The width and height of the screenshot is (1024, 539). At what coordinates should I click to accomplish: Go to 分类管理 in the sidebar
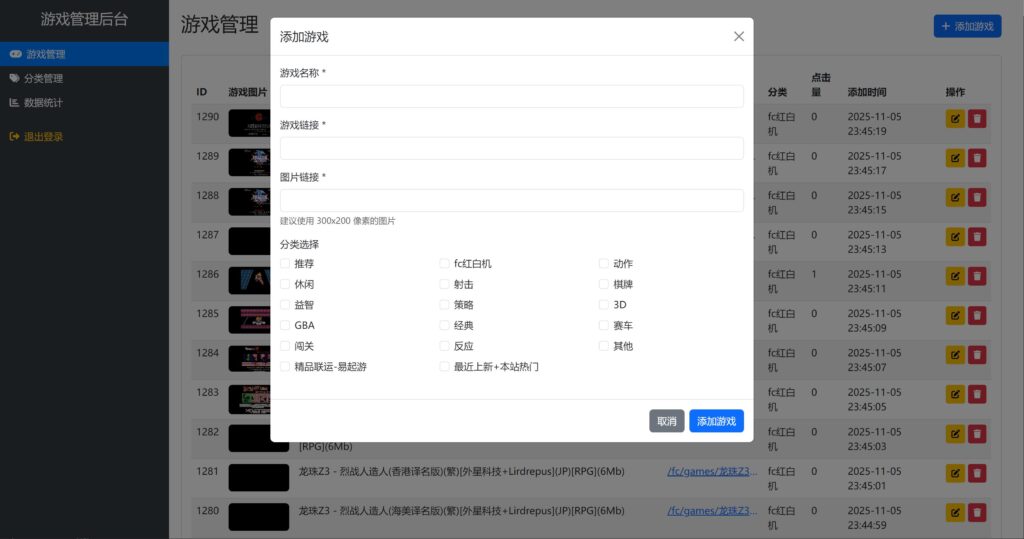pyautogui.click(x=84, y=78)
